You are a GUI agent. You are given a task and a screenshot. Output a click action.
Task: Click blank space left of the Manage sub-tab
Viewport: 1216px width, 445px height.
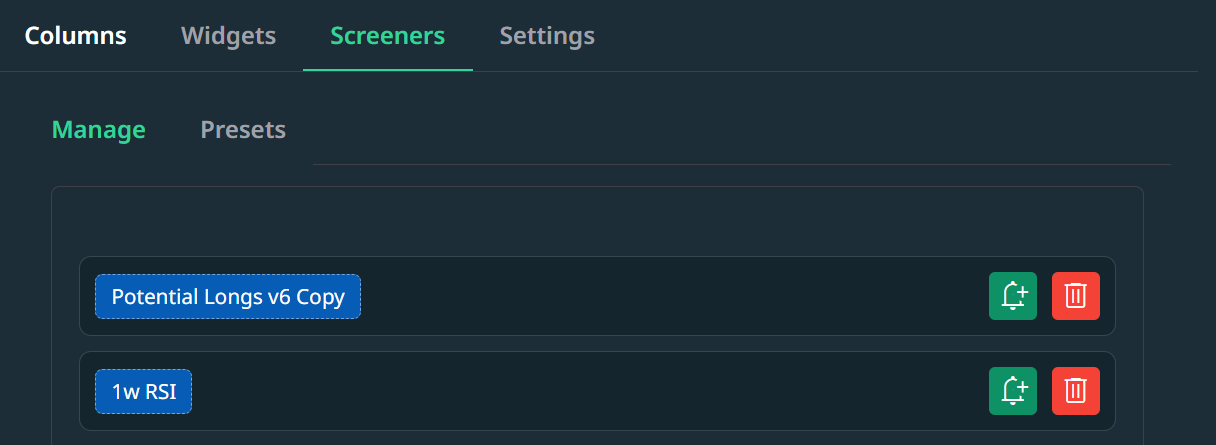[26, 130]
